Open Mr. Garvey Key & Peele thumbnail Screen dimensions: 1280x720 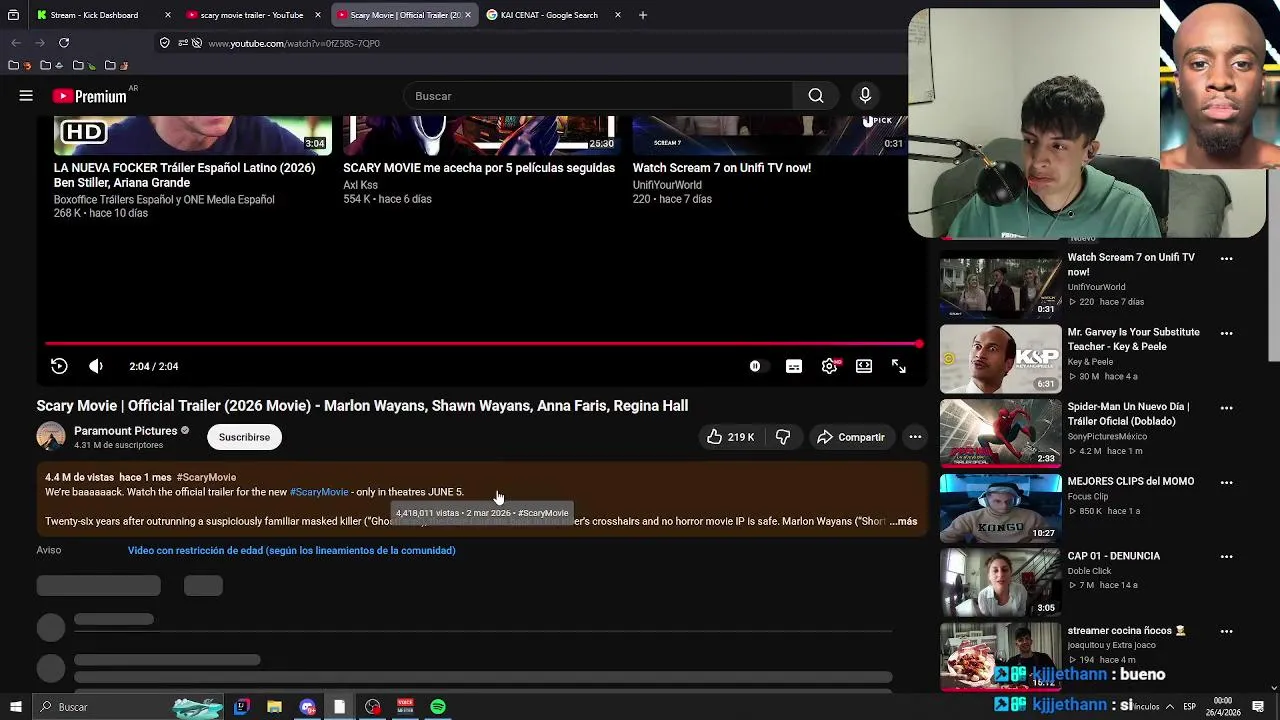pyautogui.click(x=1000, y=359)
